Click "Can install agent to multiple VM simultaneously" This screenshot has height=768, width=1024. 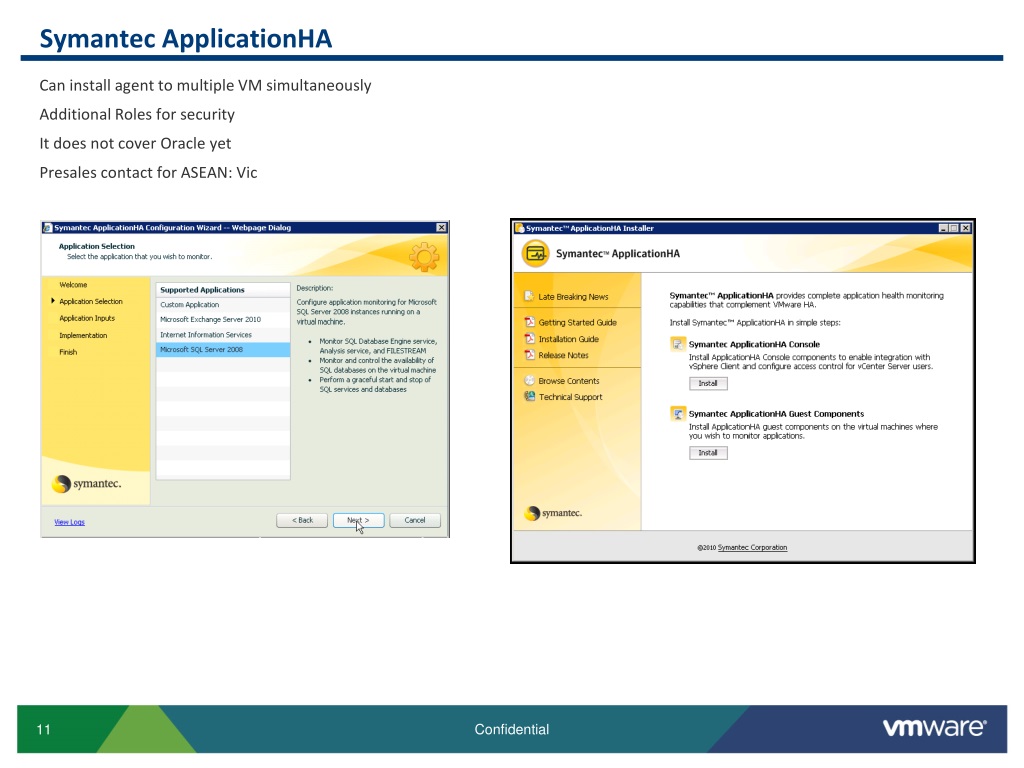(x=205, y=86)
